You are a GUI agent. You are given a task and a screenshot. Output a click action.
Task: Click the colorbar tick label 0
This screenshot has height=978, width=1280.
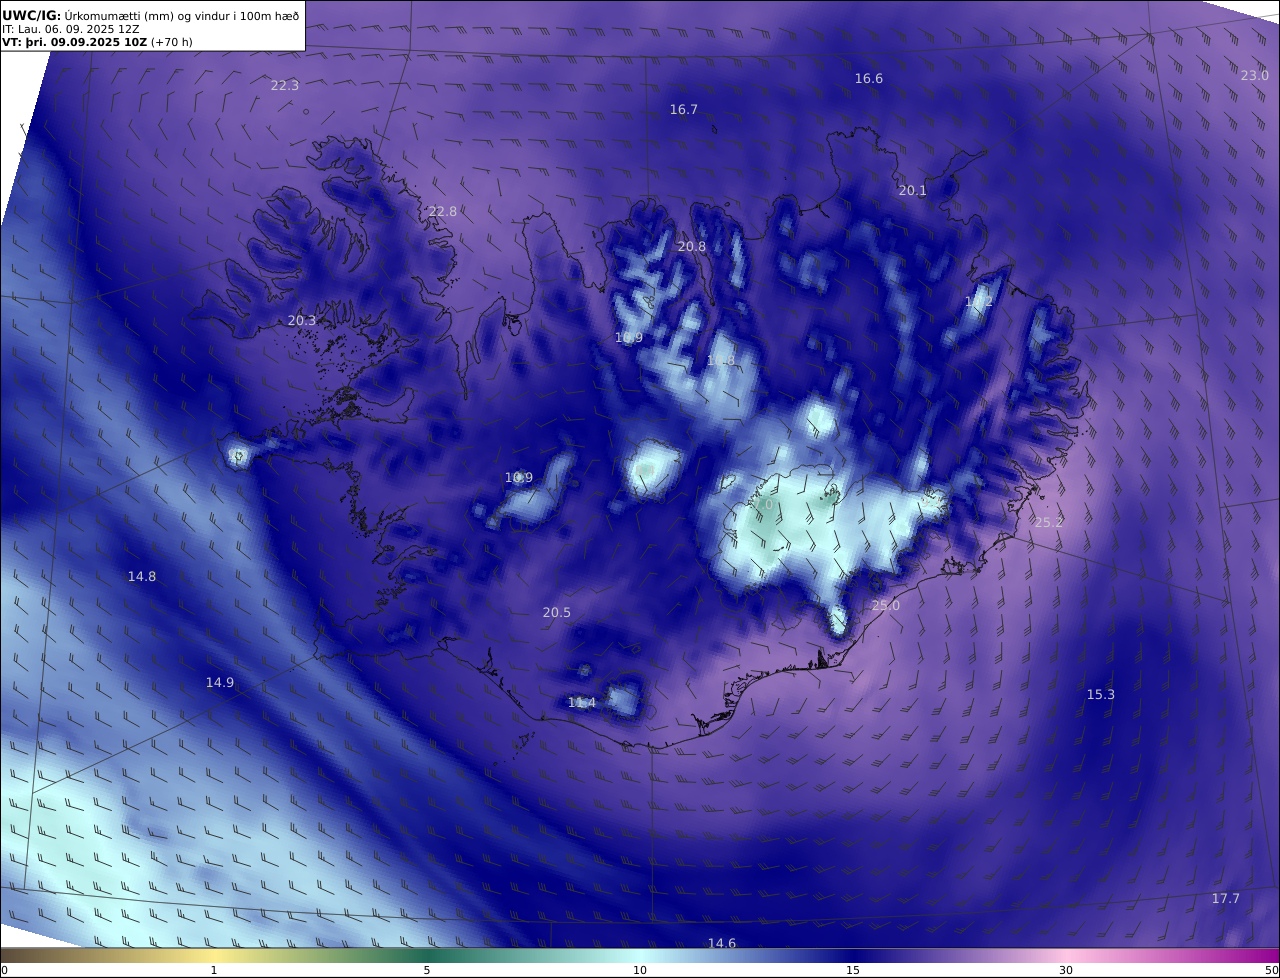tap(4, 971)
